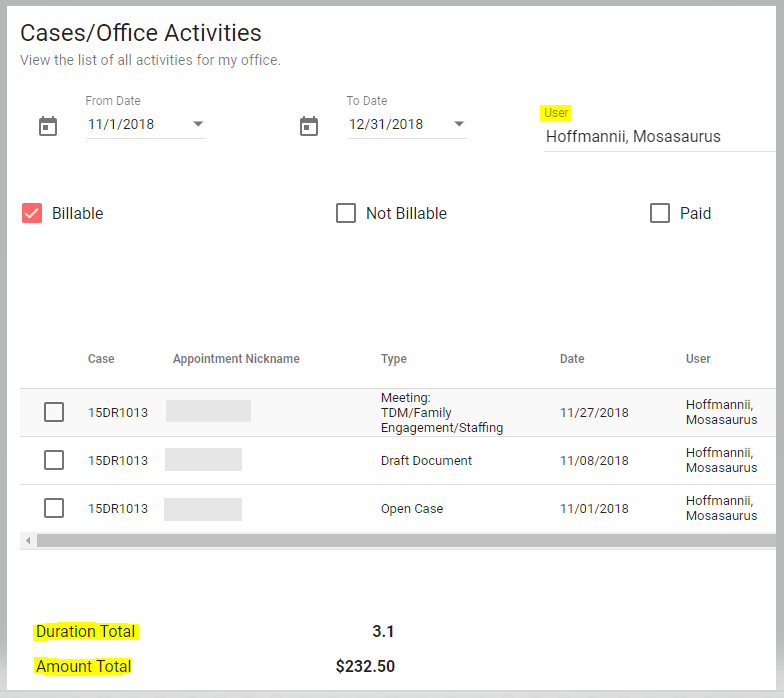
Task: Click the Cases/Office Activities heading
Action: 140,33
